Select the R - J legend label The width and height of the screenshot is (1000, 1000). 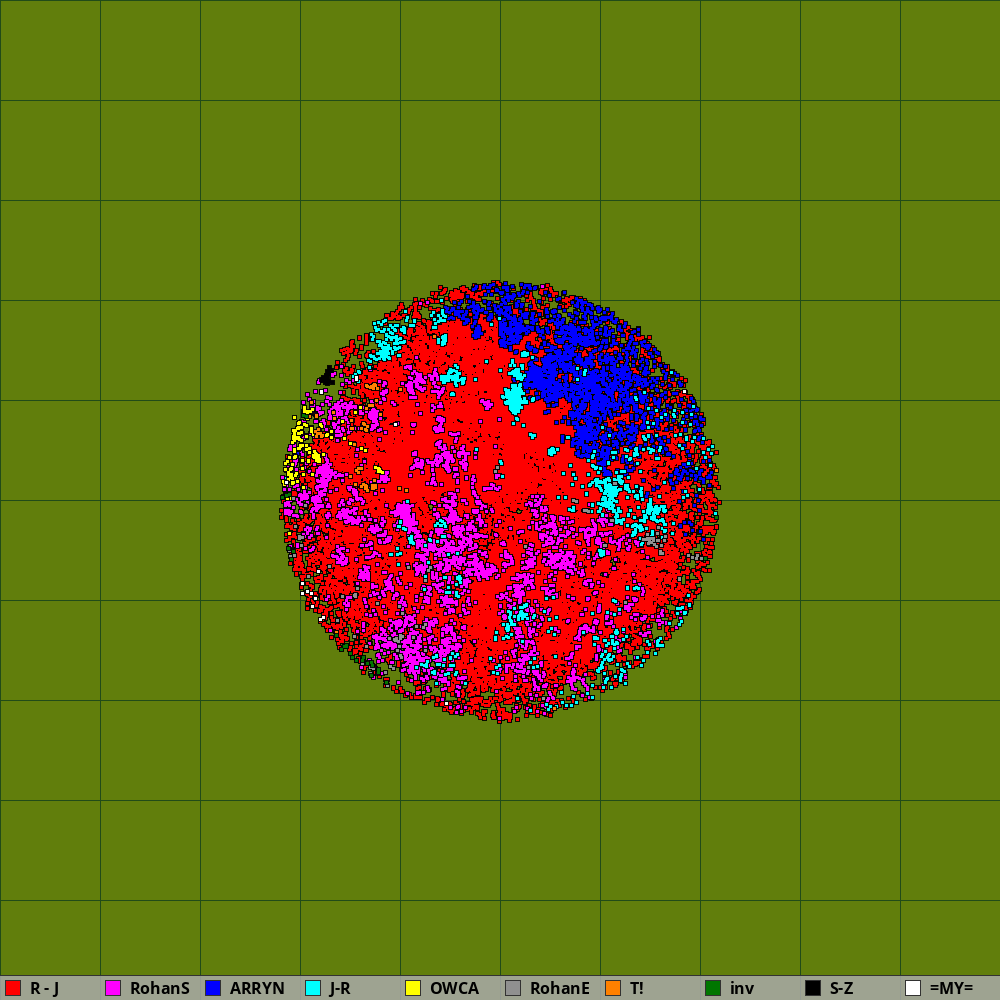click(45, 988)
